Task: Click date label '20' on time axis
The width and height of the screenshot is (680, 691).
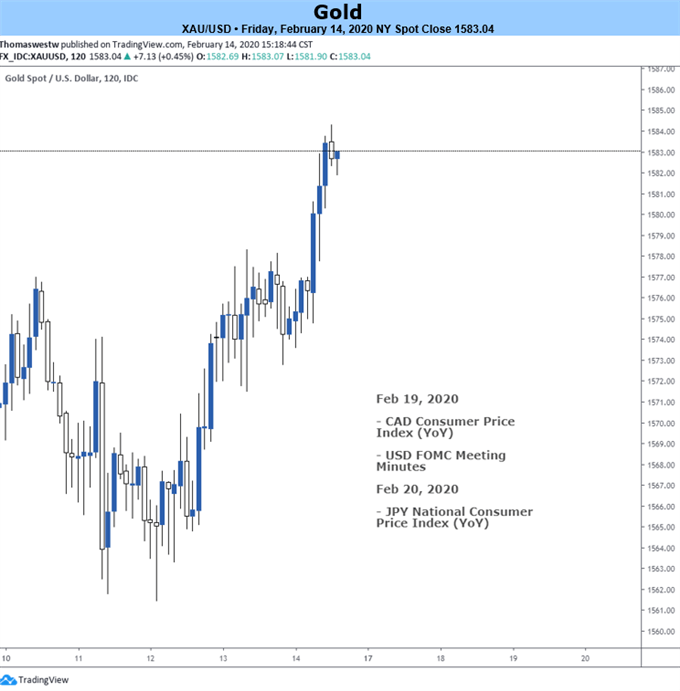Action: point(585,658)
